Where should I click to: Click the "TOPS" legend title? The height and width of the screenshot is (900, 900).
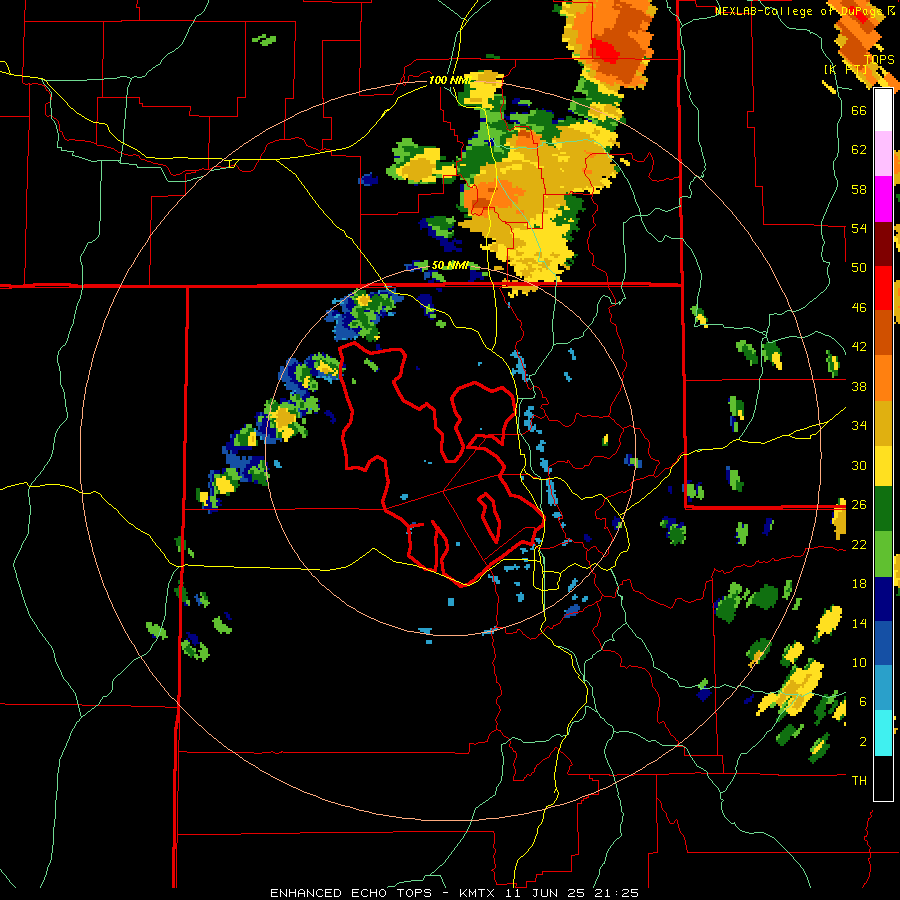point(880,60)
